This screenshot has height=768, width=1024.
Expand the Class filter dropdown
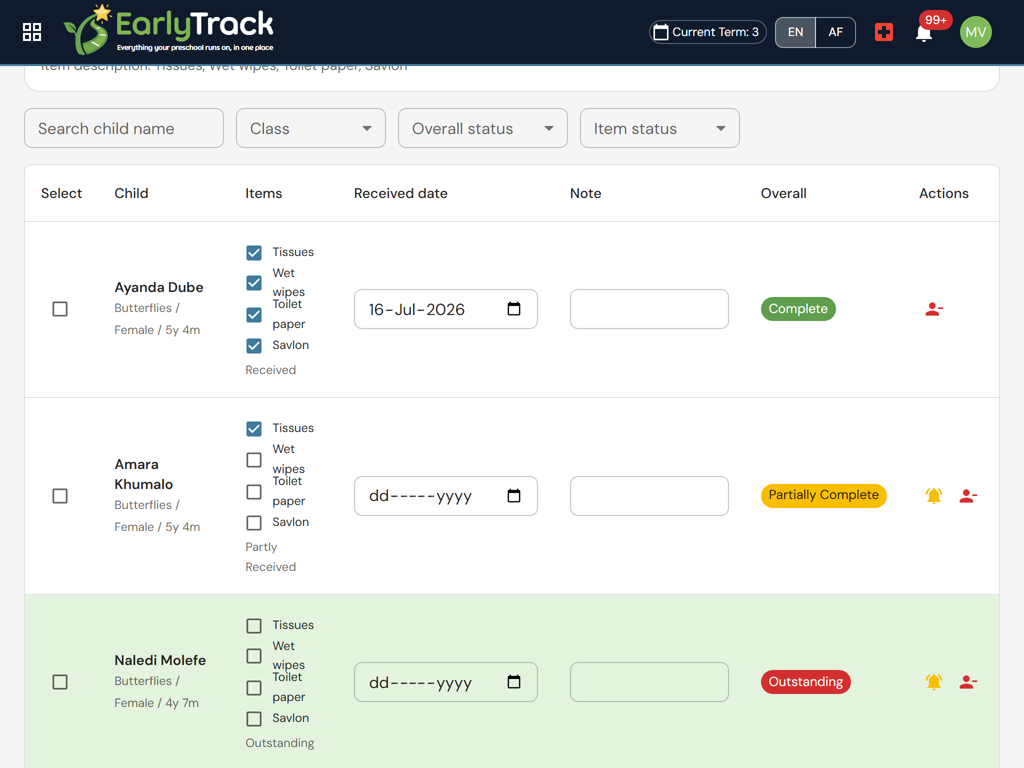click(x=311, y=128)
